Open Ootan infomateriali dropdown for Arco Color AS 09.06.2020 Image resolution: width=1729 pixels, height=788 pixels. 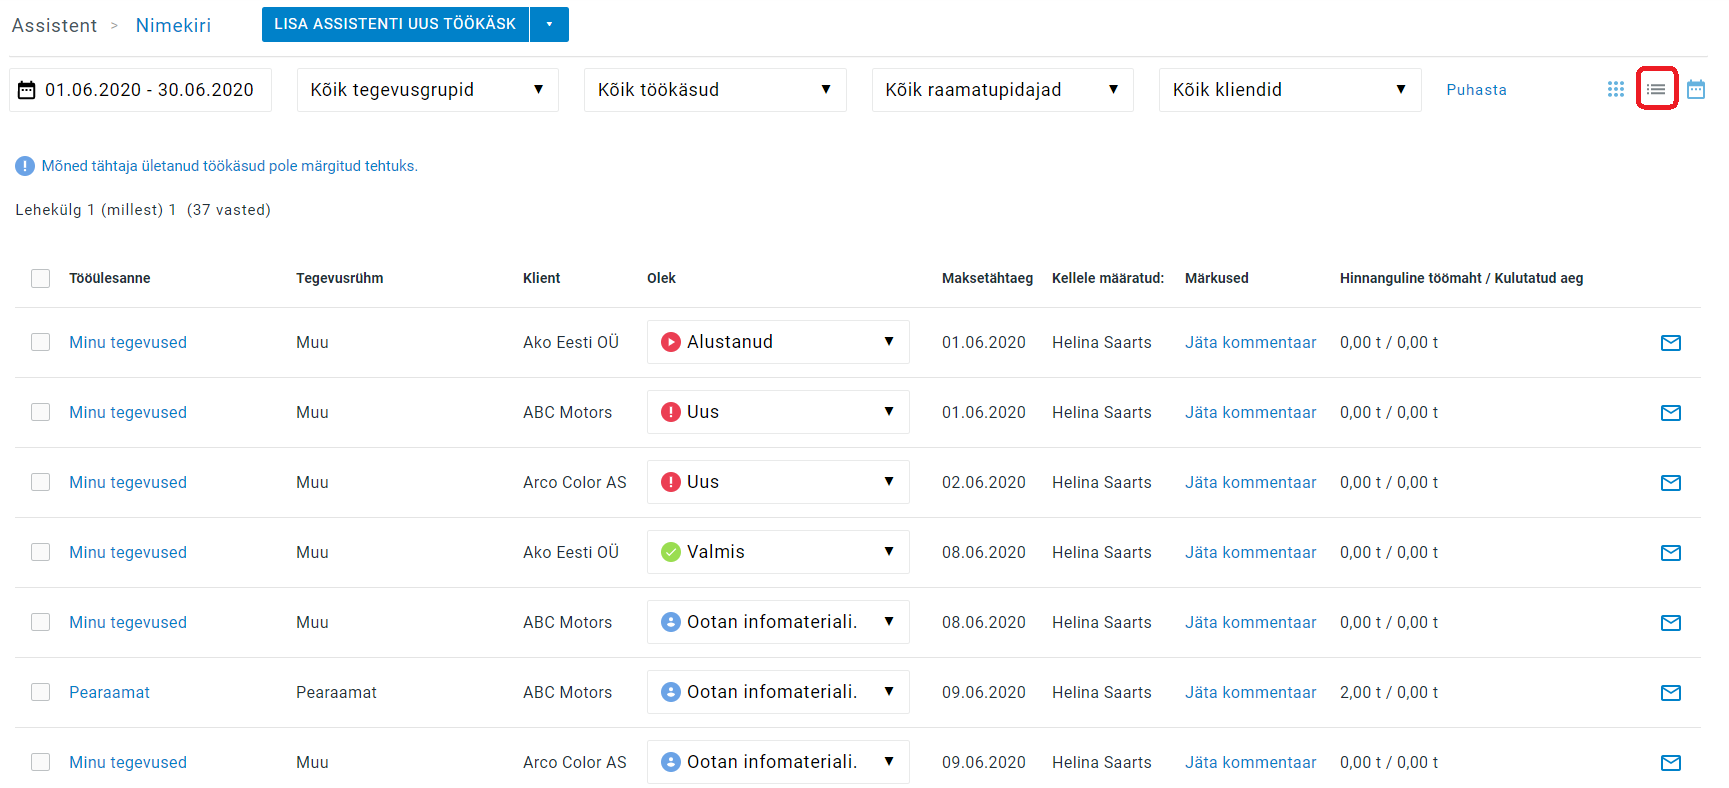point(778,762)
